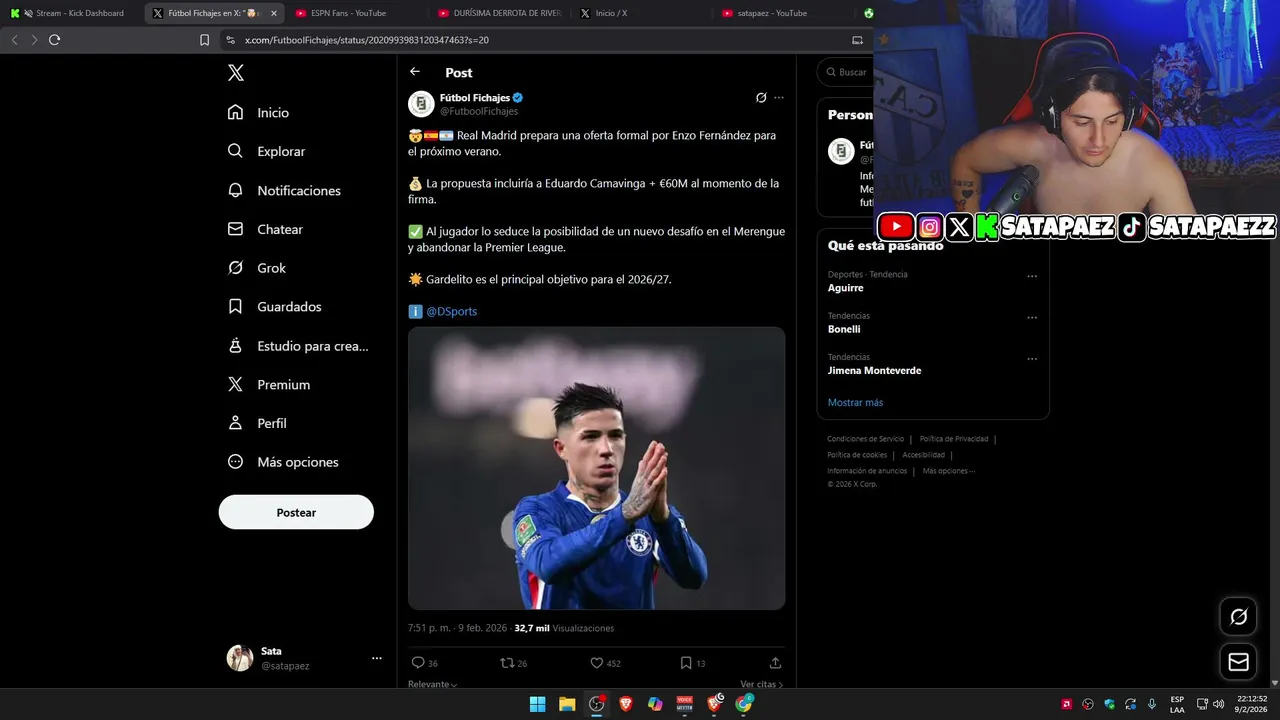
Task: Open Fútbol Fichajes profile avatar
Action: (421, 104)
